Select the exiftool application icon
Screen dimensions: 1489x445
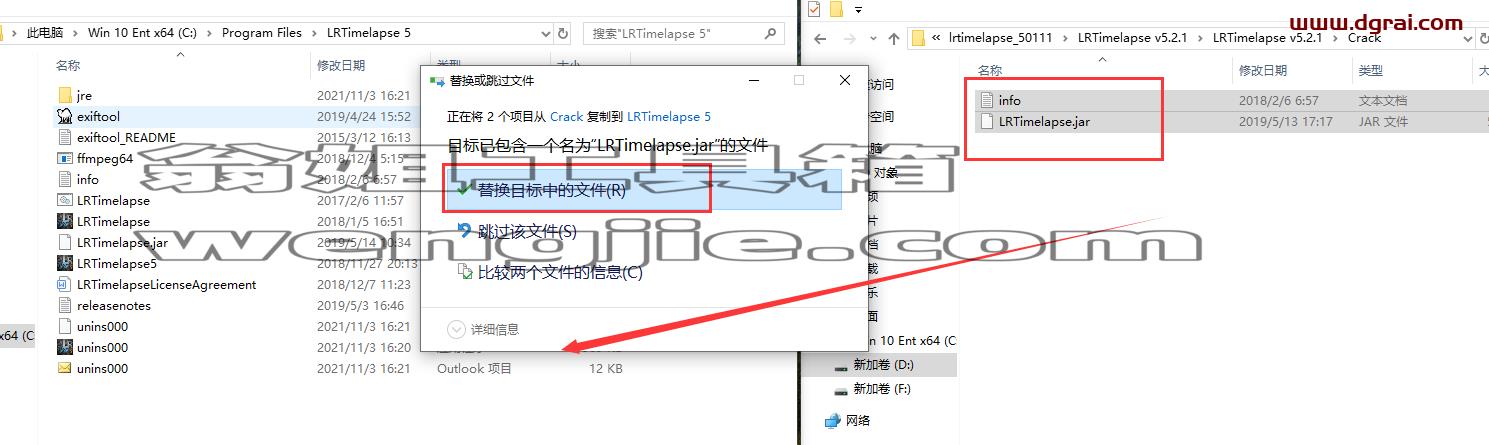click(x=65, y=117)
